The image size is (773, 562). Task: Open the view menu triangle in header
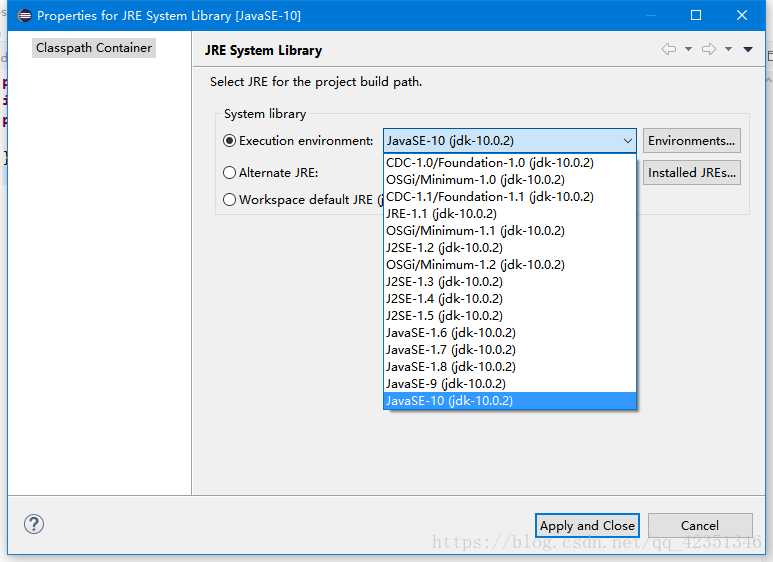(748, 49)
